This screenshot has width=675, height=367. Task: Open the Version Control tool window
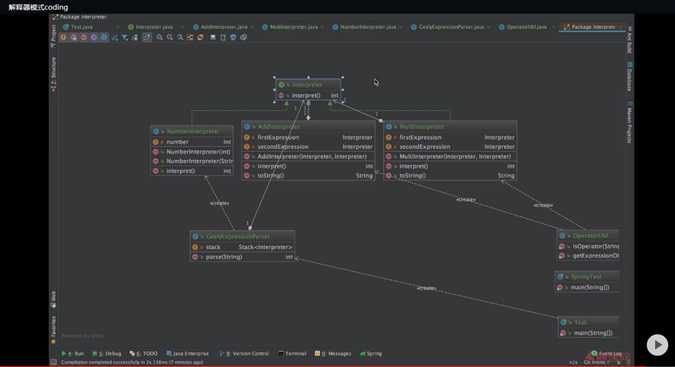[244, 354]
